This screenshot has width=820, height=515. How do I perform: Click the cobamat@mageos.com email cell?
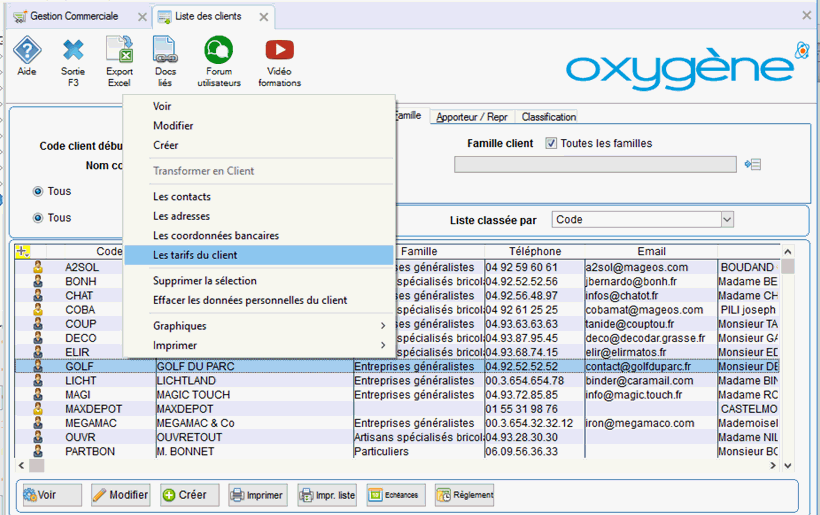coord(651,310)
